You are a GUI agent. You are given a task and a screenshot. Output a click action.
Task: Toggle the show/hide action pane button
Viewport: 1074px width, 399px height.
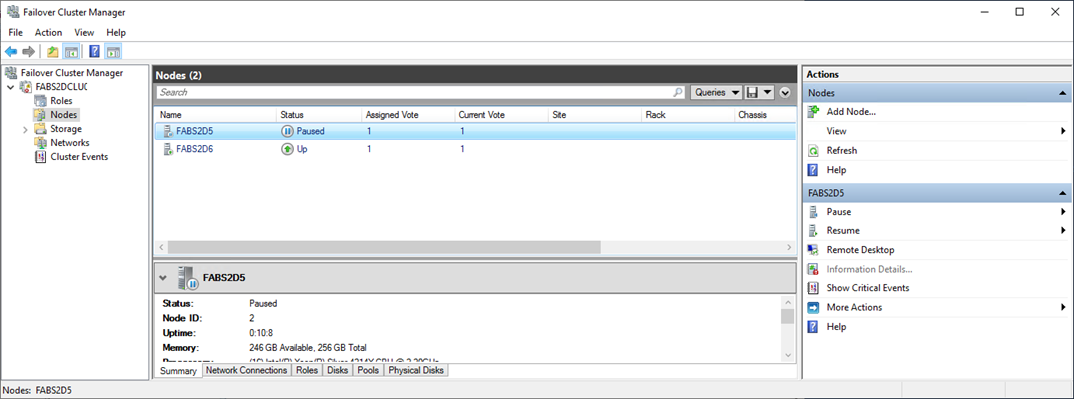(x=114, y=51)
